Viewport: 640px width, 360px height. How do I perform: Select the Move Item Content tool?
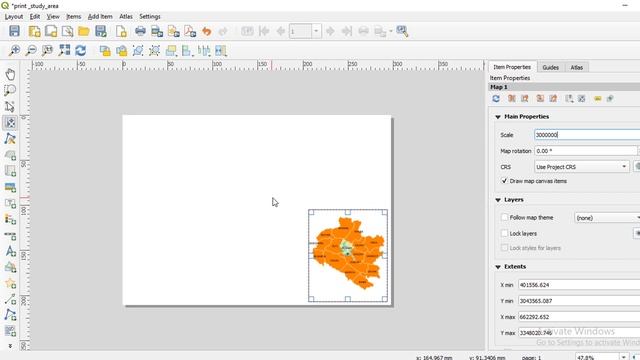(10, 122)
